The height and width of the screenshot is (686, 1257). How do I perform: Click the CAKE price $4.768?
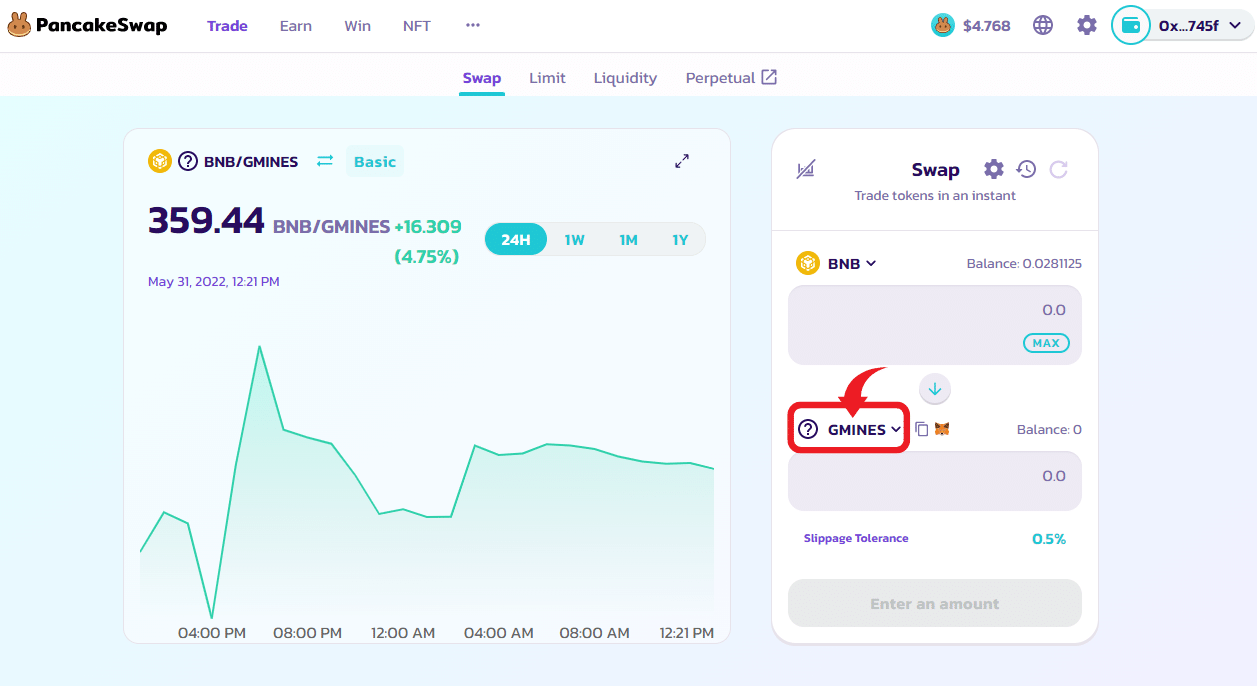[x=986, y=26]
